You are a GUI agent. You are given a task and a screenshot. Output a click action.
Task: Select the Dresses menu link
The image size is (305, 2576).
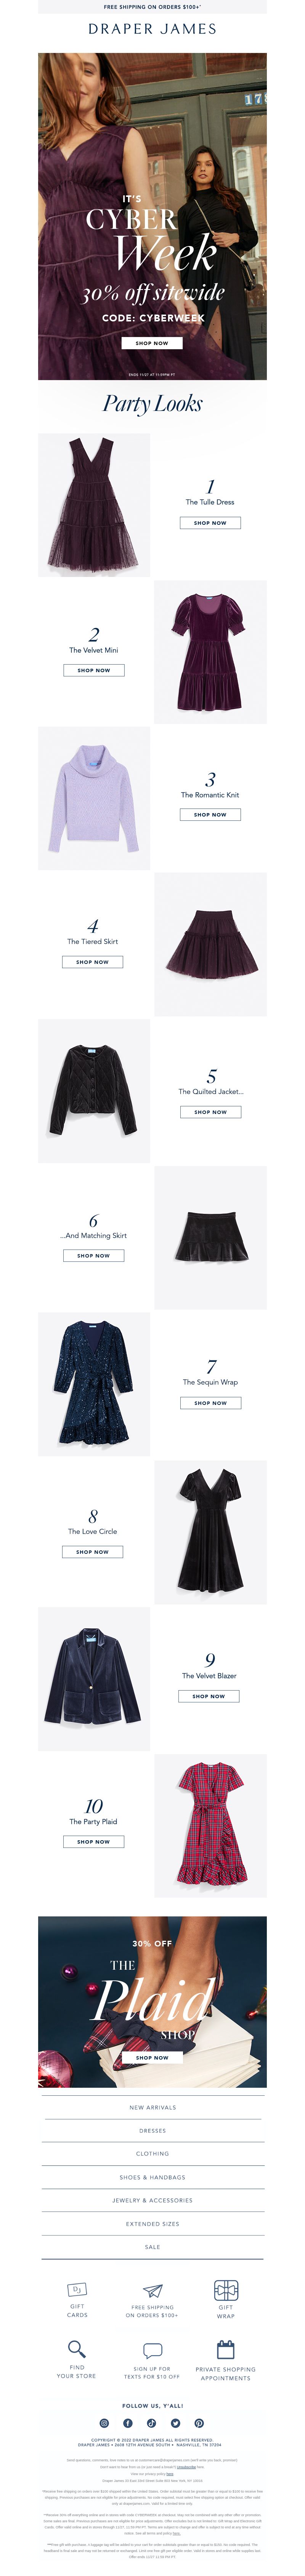[152, 2130]
